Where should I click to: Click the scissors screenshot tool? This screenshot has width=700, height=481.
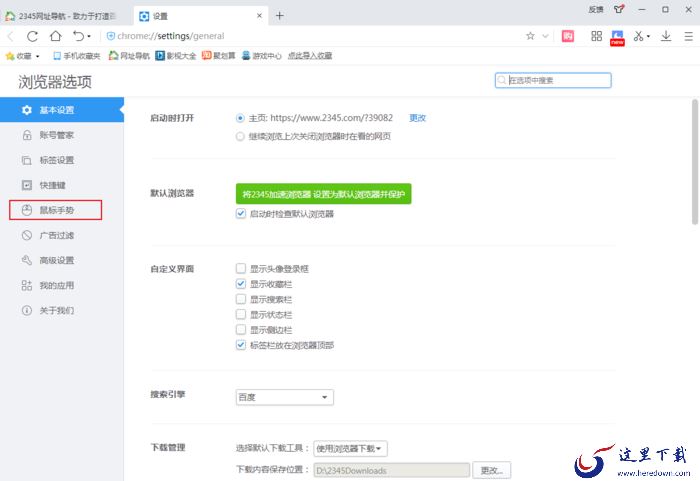638,36
